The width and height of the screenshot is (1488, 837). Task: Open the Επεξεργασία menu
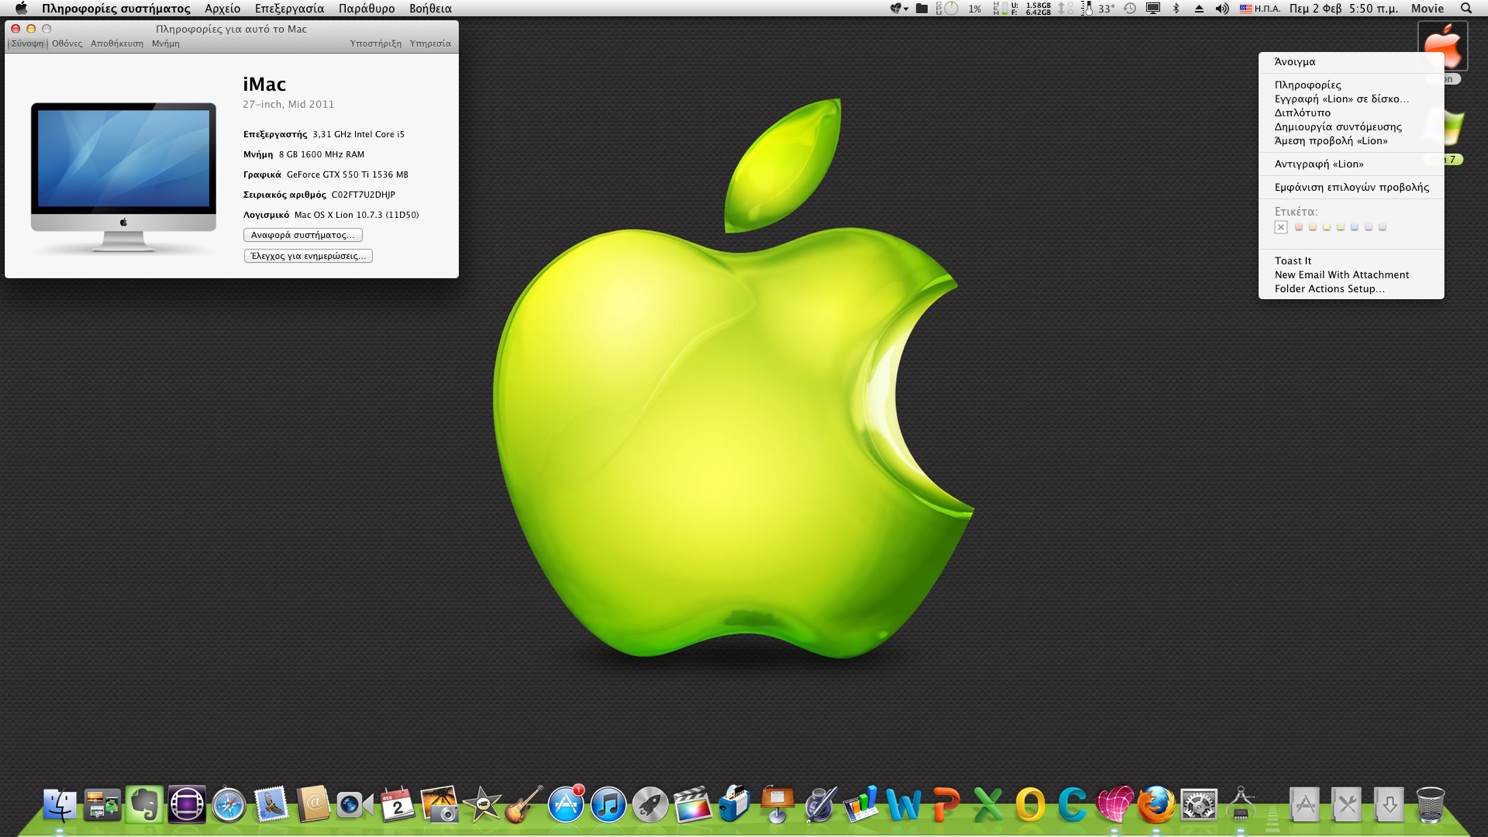tap(289, 8)
